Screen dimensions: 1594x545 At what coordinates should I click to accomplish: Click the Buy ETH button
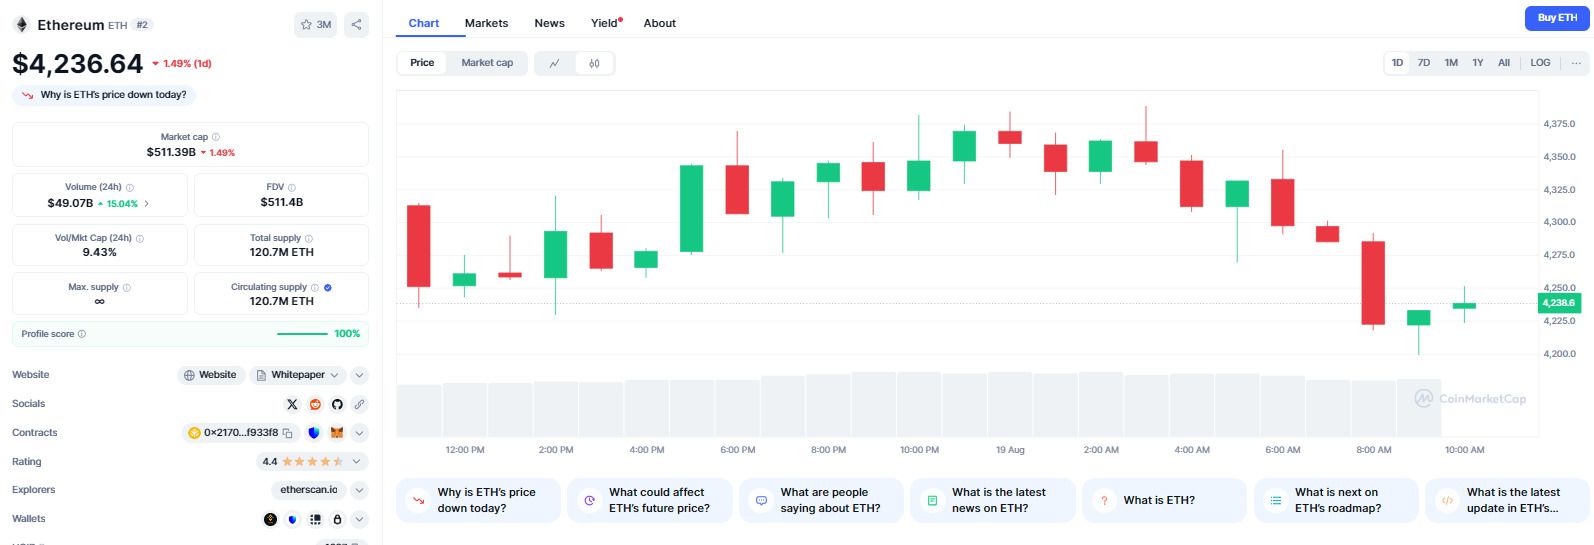pos(1556,18)
